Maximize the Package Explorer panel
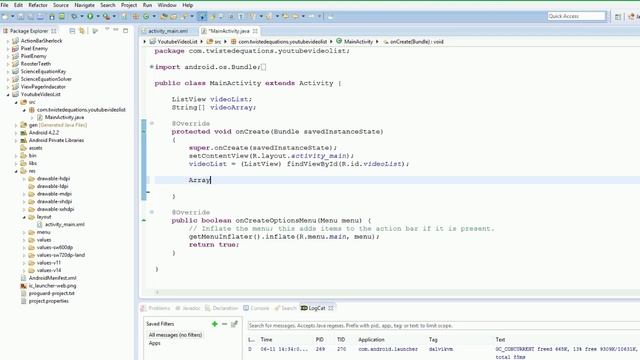Viewport: 640px width, 360px height. tap(125, 30)
